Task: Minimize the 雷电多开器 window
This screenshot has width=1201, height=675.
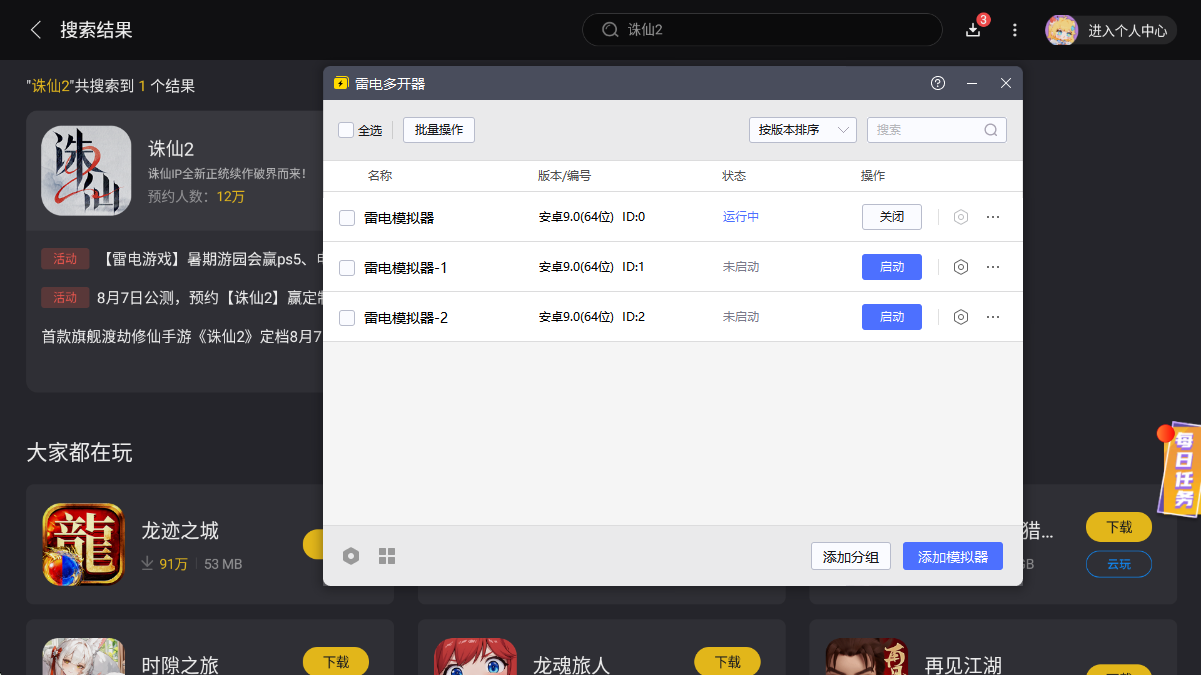Action: (972, 84)
